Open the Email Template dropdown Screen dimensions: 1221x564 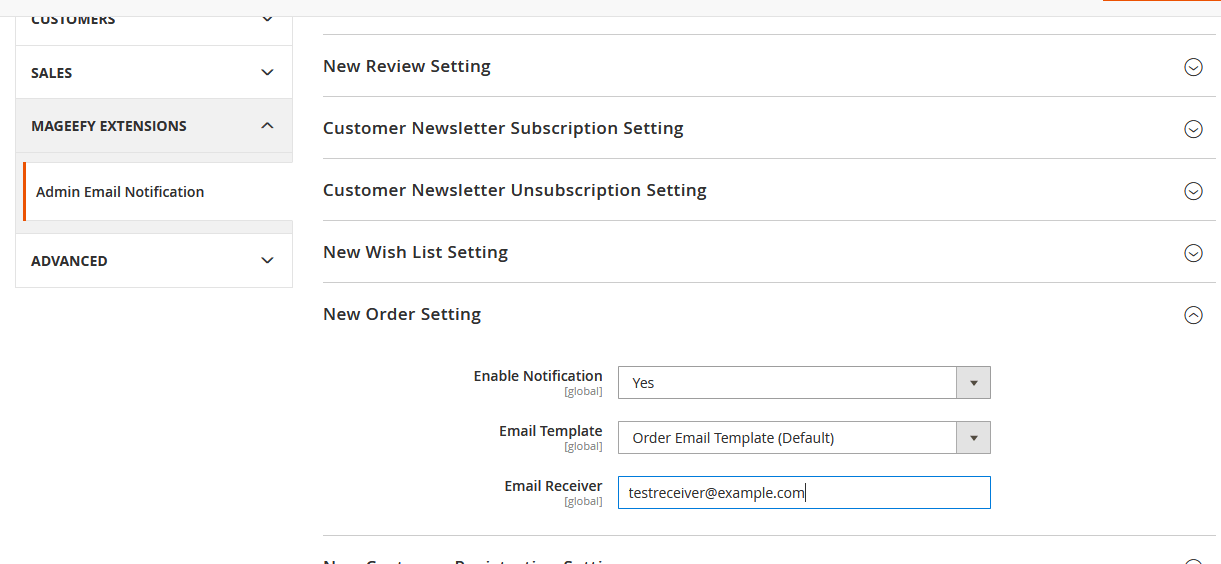coord(788,438)
